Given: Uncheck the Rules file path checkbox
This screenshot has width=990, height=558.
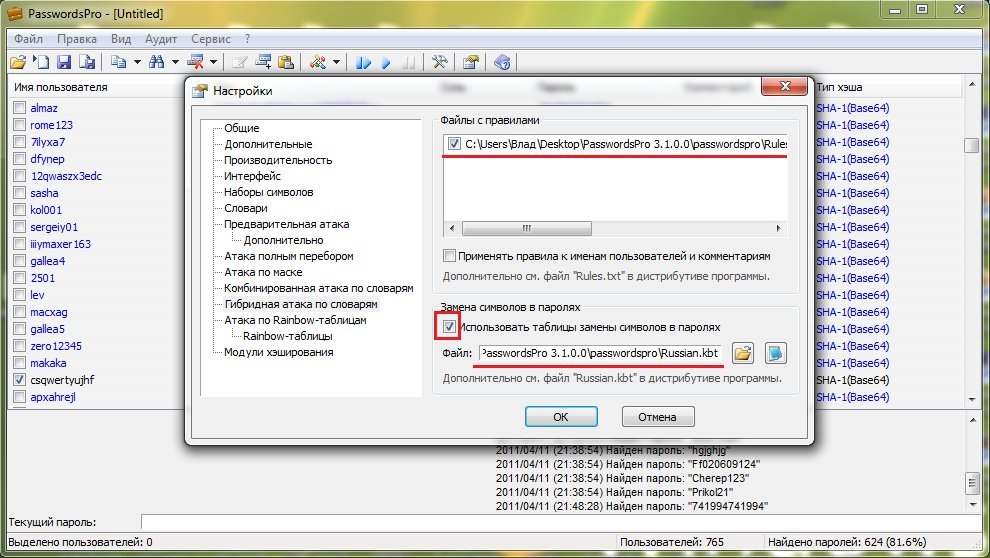Looking at the screenshot, I should coord(455,144).
